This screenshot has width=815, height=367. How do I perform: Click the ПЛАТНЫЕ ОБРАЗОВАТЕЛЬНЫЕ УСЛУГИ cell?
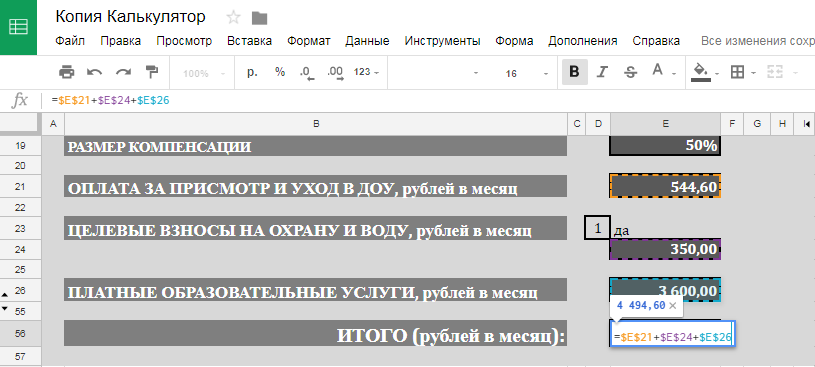point(316,290)
